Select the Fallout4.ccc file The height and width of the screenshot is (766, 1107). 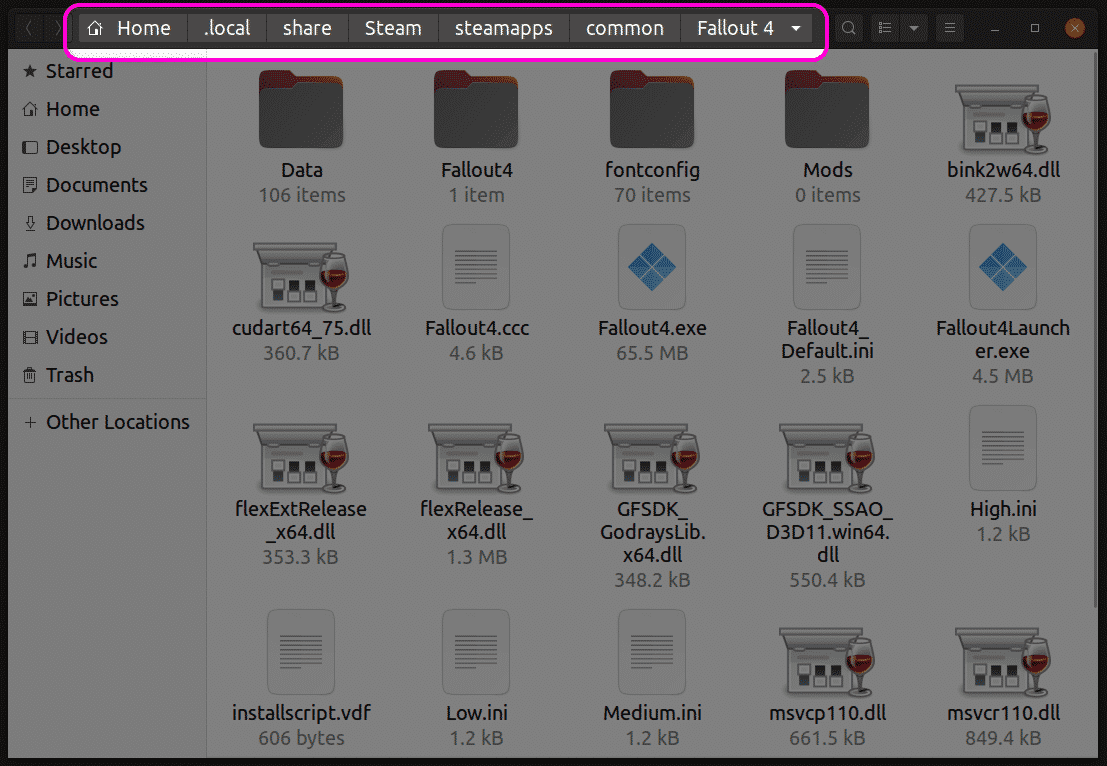tap(477, 267)
